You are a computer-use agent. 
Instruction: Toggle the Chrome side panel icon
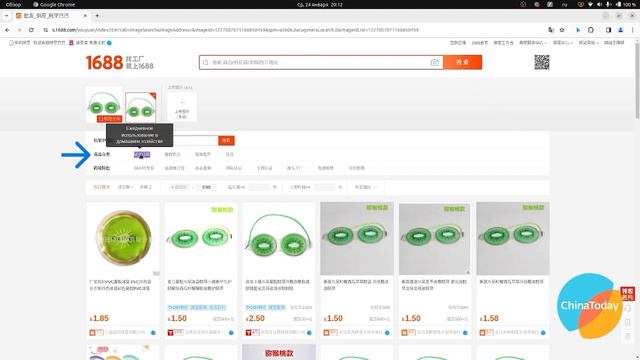(608, 30)
